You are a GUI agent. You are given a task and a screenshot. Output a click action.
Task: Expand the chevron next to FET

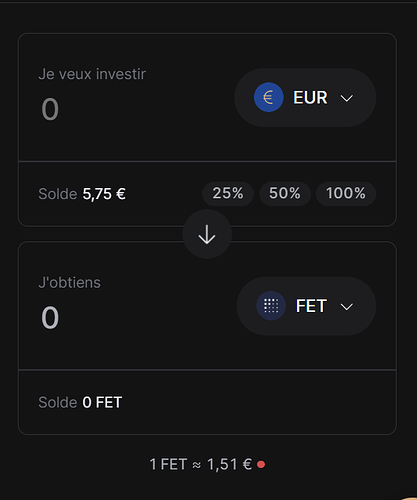347,307
